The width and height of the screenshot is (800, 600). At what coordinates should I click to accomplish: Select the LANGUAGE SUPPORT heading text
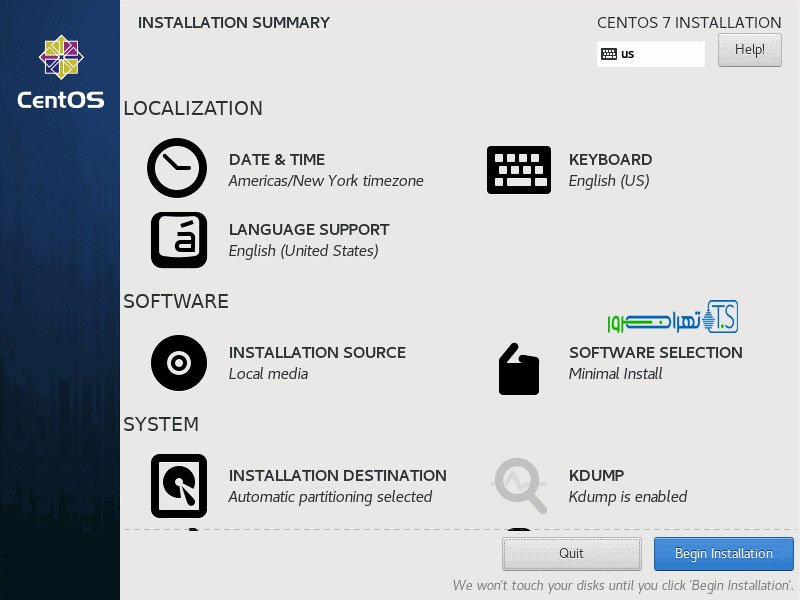click(309, 230)
